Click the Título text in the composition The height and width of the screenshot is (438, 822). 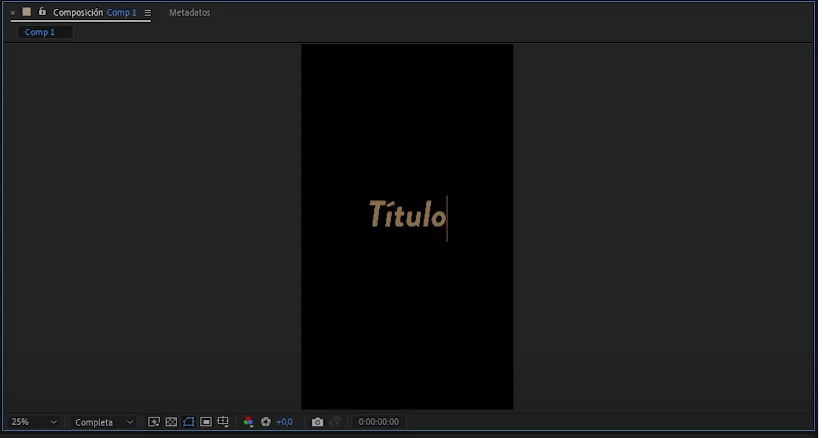(x=406, y=215)
